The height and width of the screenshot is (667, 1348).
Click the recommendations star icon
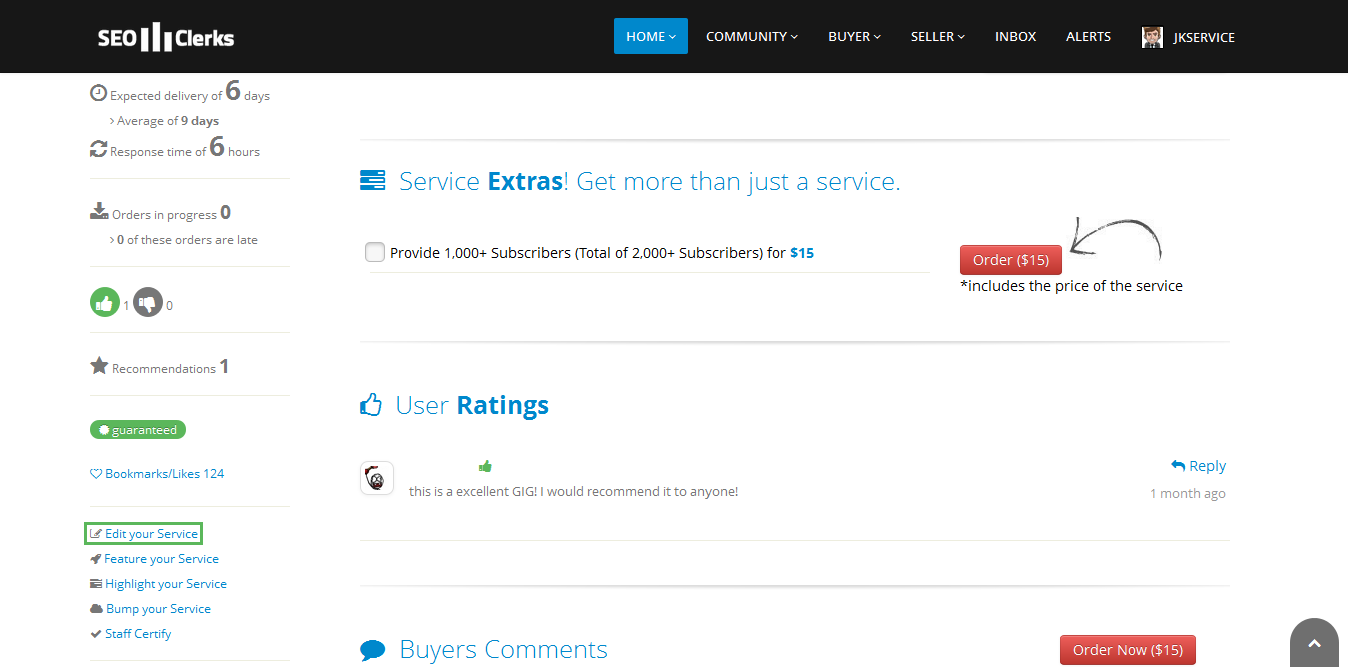click(x=99, y=366)
